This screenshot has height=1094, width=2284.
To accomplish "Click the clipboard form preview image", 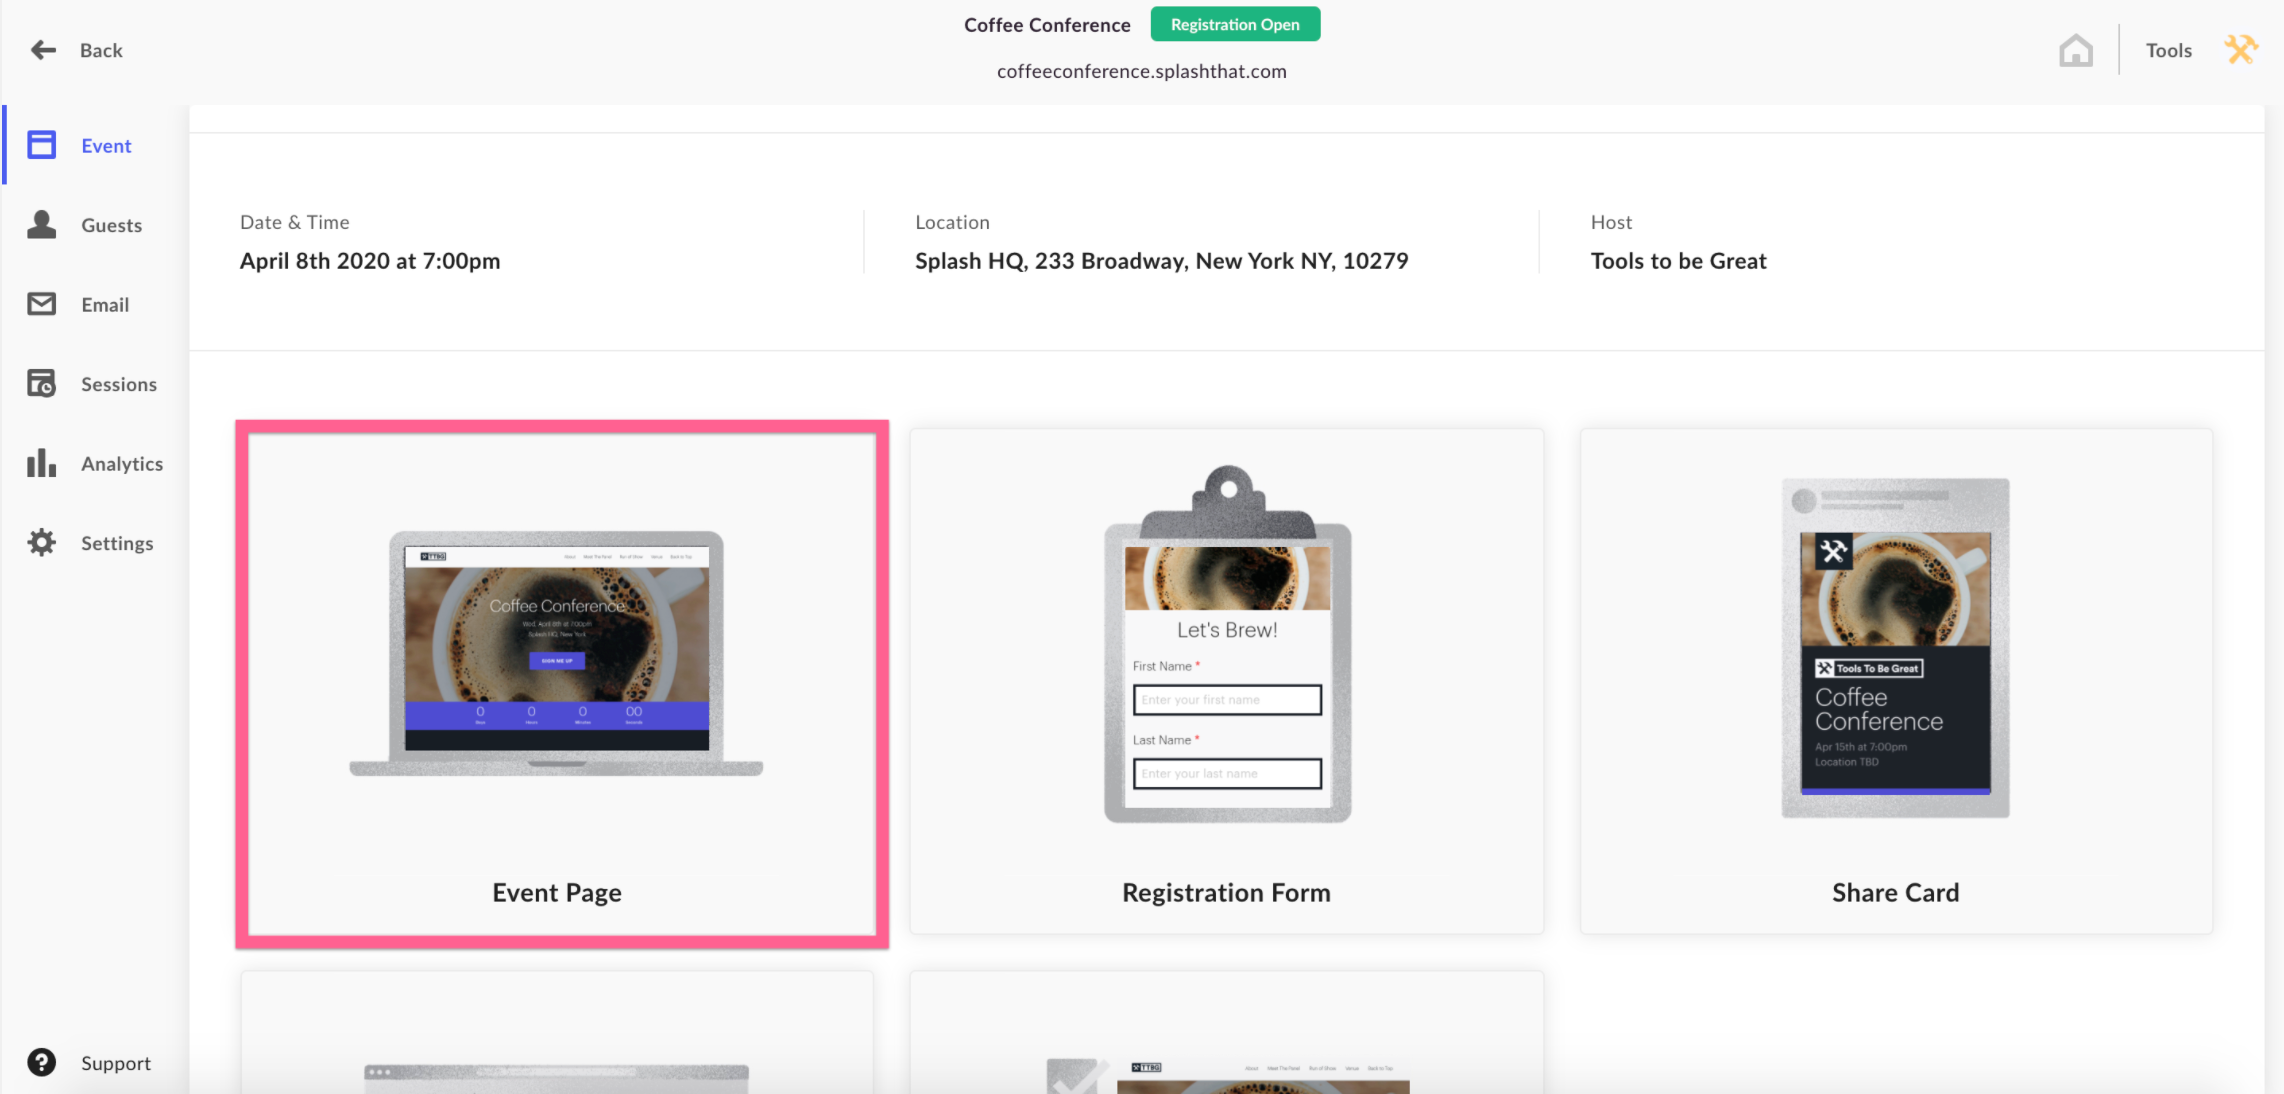I will (1227, 644).
